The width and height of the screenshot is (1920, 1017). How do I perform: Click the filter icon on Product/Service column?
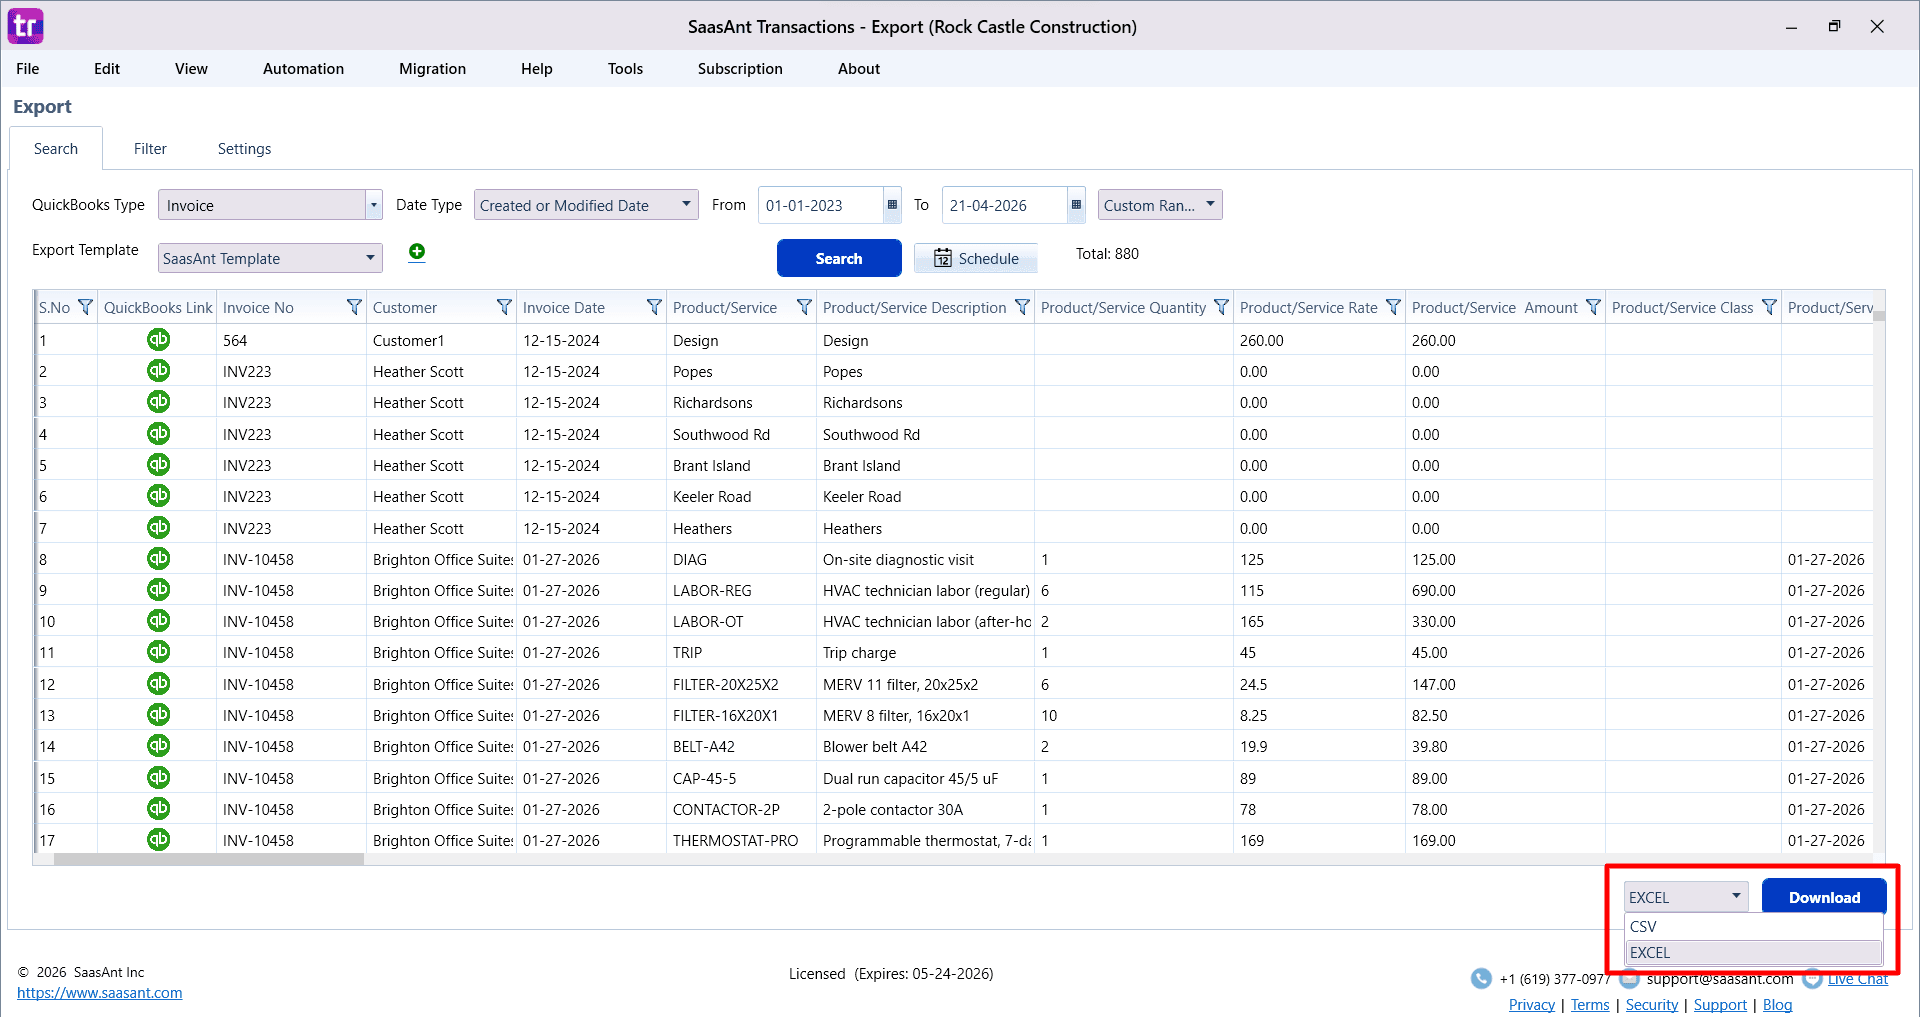point(804,307)
